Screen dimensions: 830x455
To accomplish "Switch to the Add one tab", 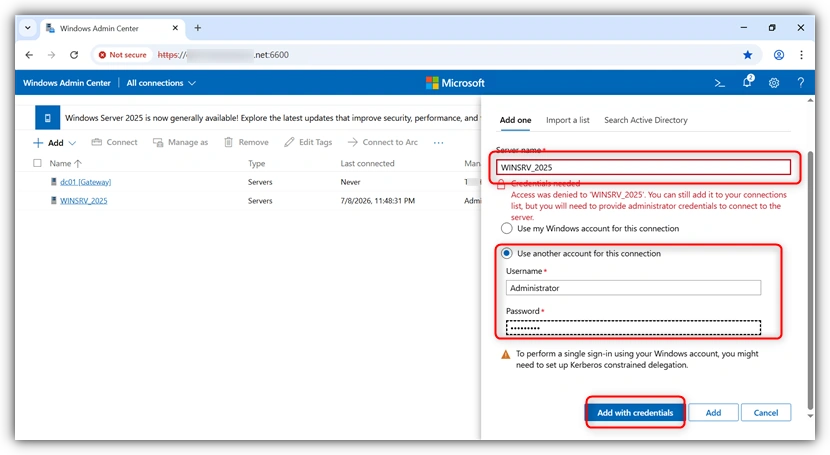I will click(515, 120).
